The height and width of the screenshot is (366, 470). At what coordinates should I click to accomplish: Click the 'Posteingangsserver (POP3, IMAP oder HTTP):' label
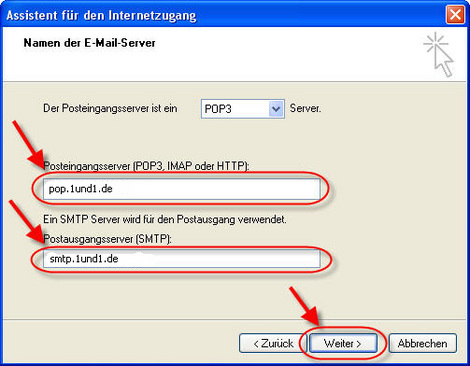pos(146,166)
